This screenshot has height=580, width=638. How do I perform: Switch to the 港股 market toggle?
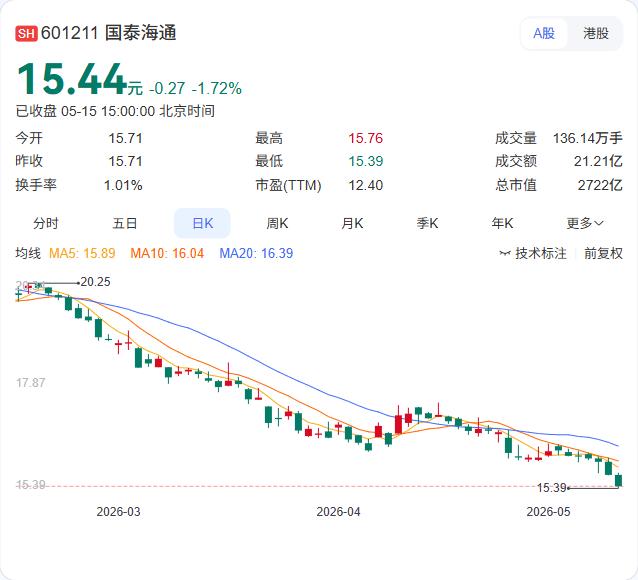click(596, 33)
